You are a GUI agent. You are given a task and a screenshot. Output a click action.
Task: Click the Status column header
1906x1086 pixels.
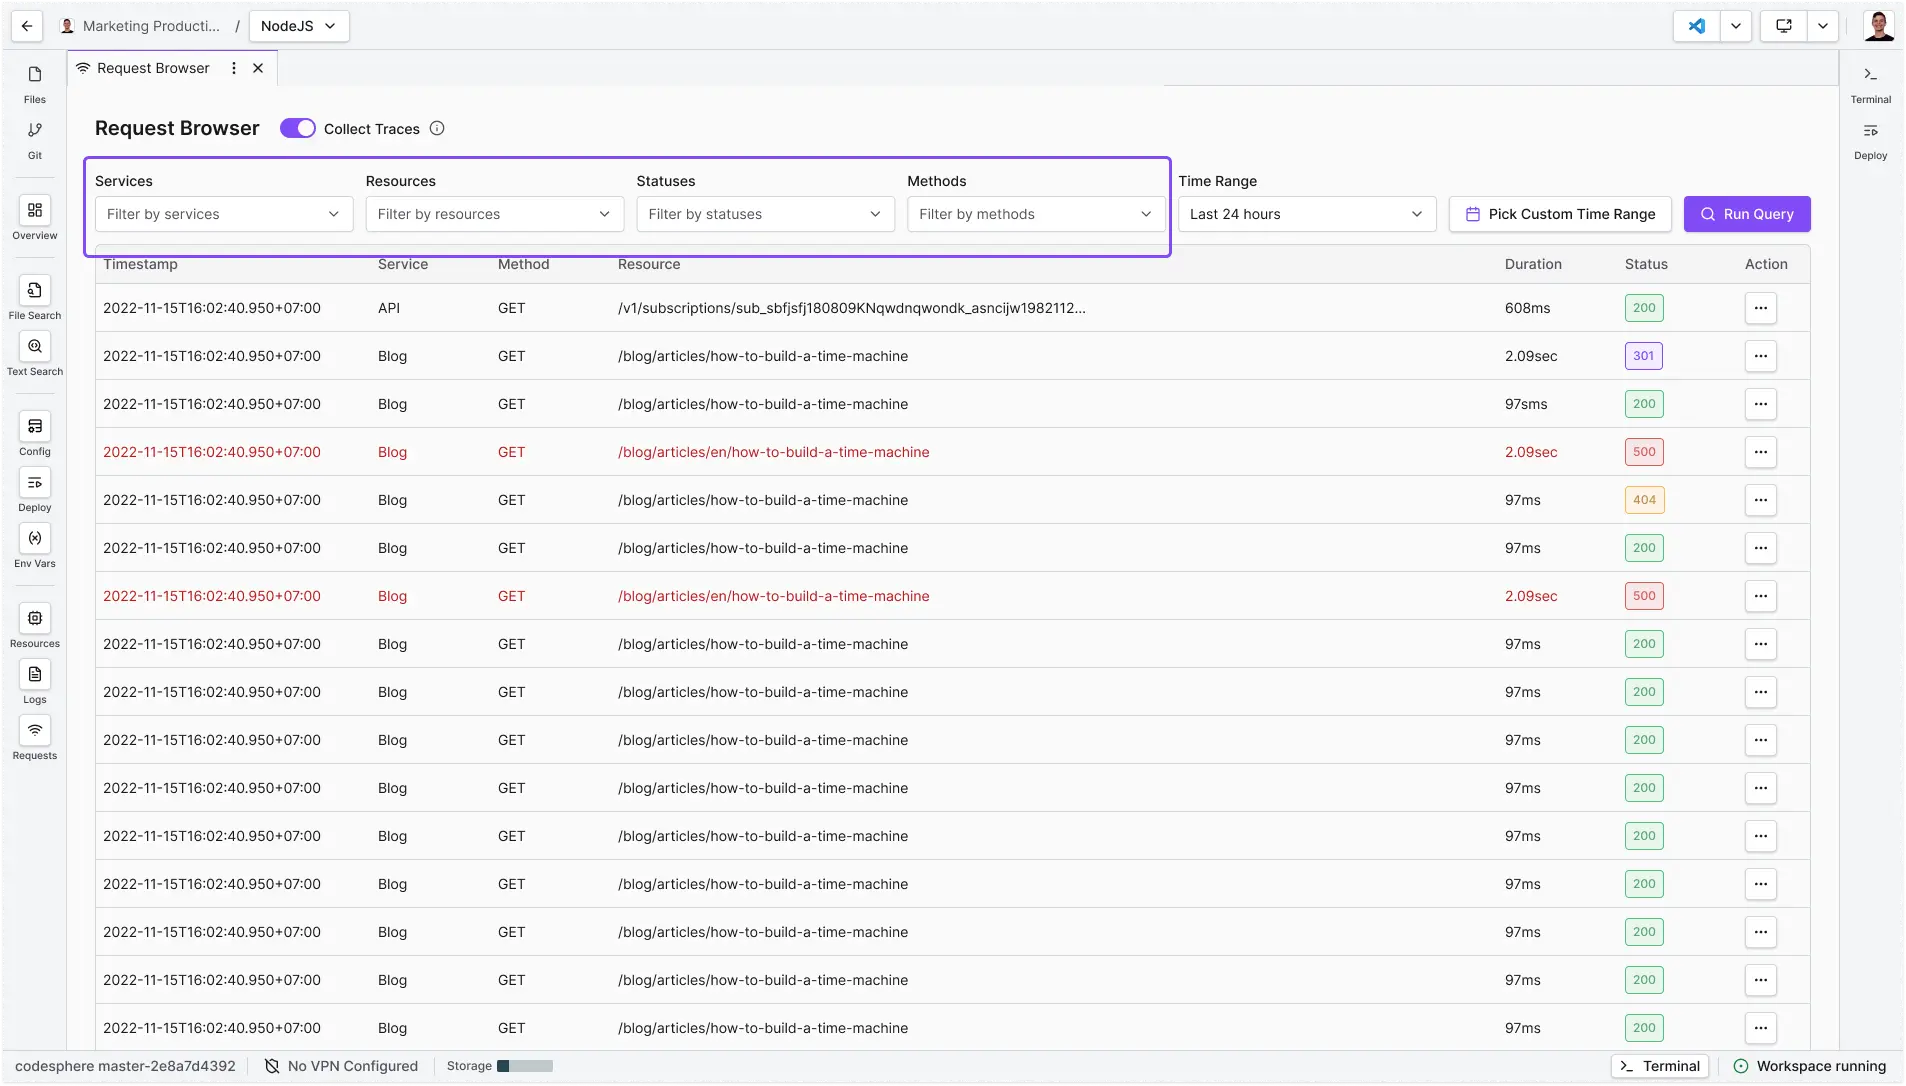(x=1646, y=264)
